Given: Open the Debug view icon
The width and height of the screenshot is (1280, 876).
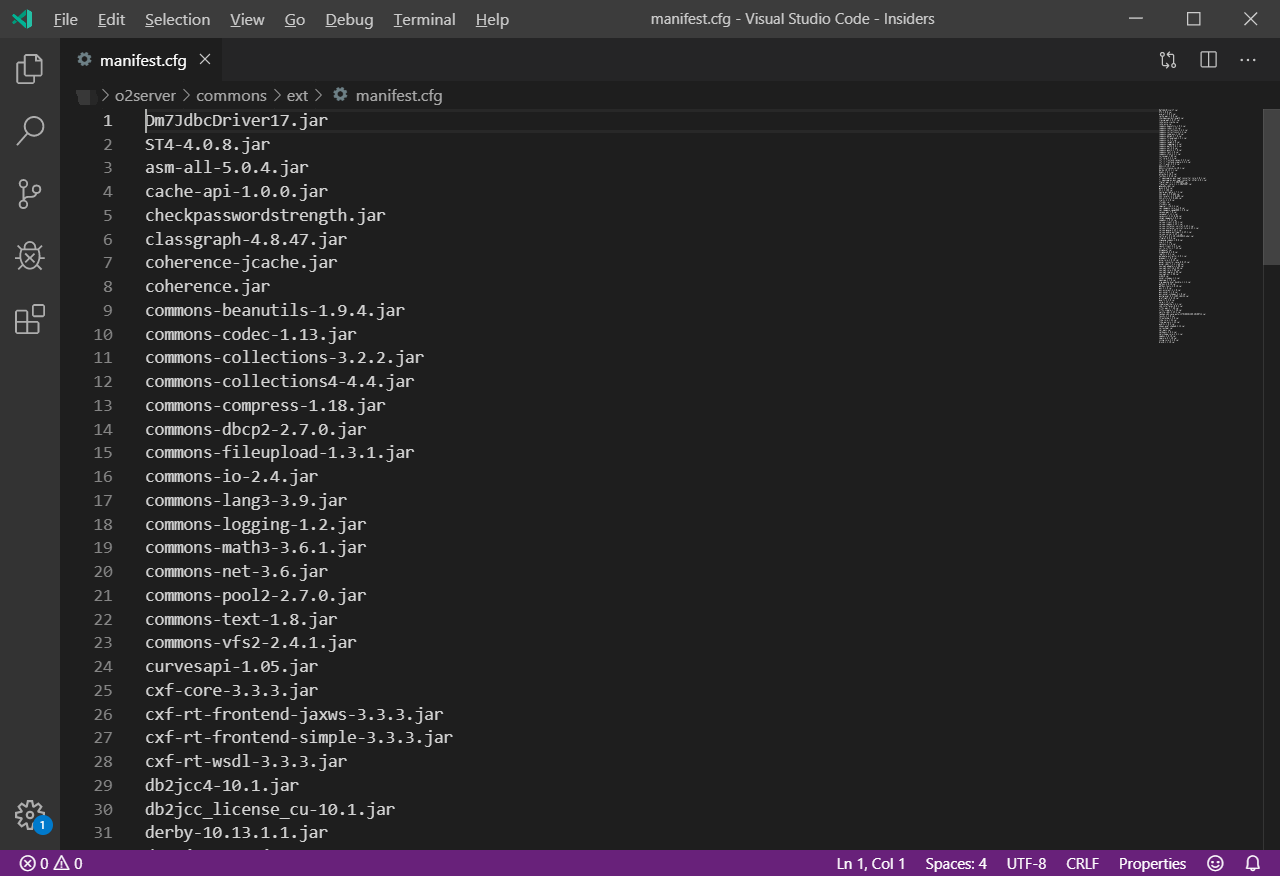Looking at the screenshot, I should [30, 257].
